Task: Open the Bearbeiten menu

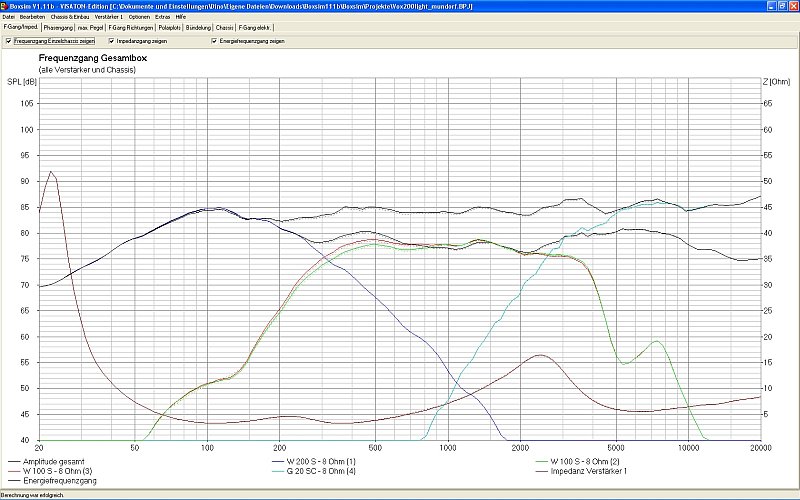Action: [30, 17]
